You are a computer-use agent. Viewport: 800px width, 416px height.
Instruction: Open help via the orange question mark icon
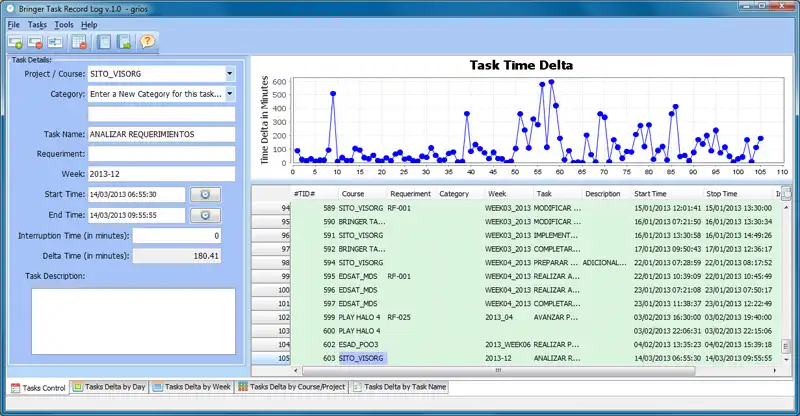click(x=147, y=41)
